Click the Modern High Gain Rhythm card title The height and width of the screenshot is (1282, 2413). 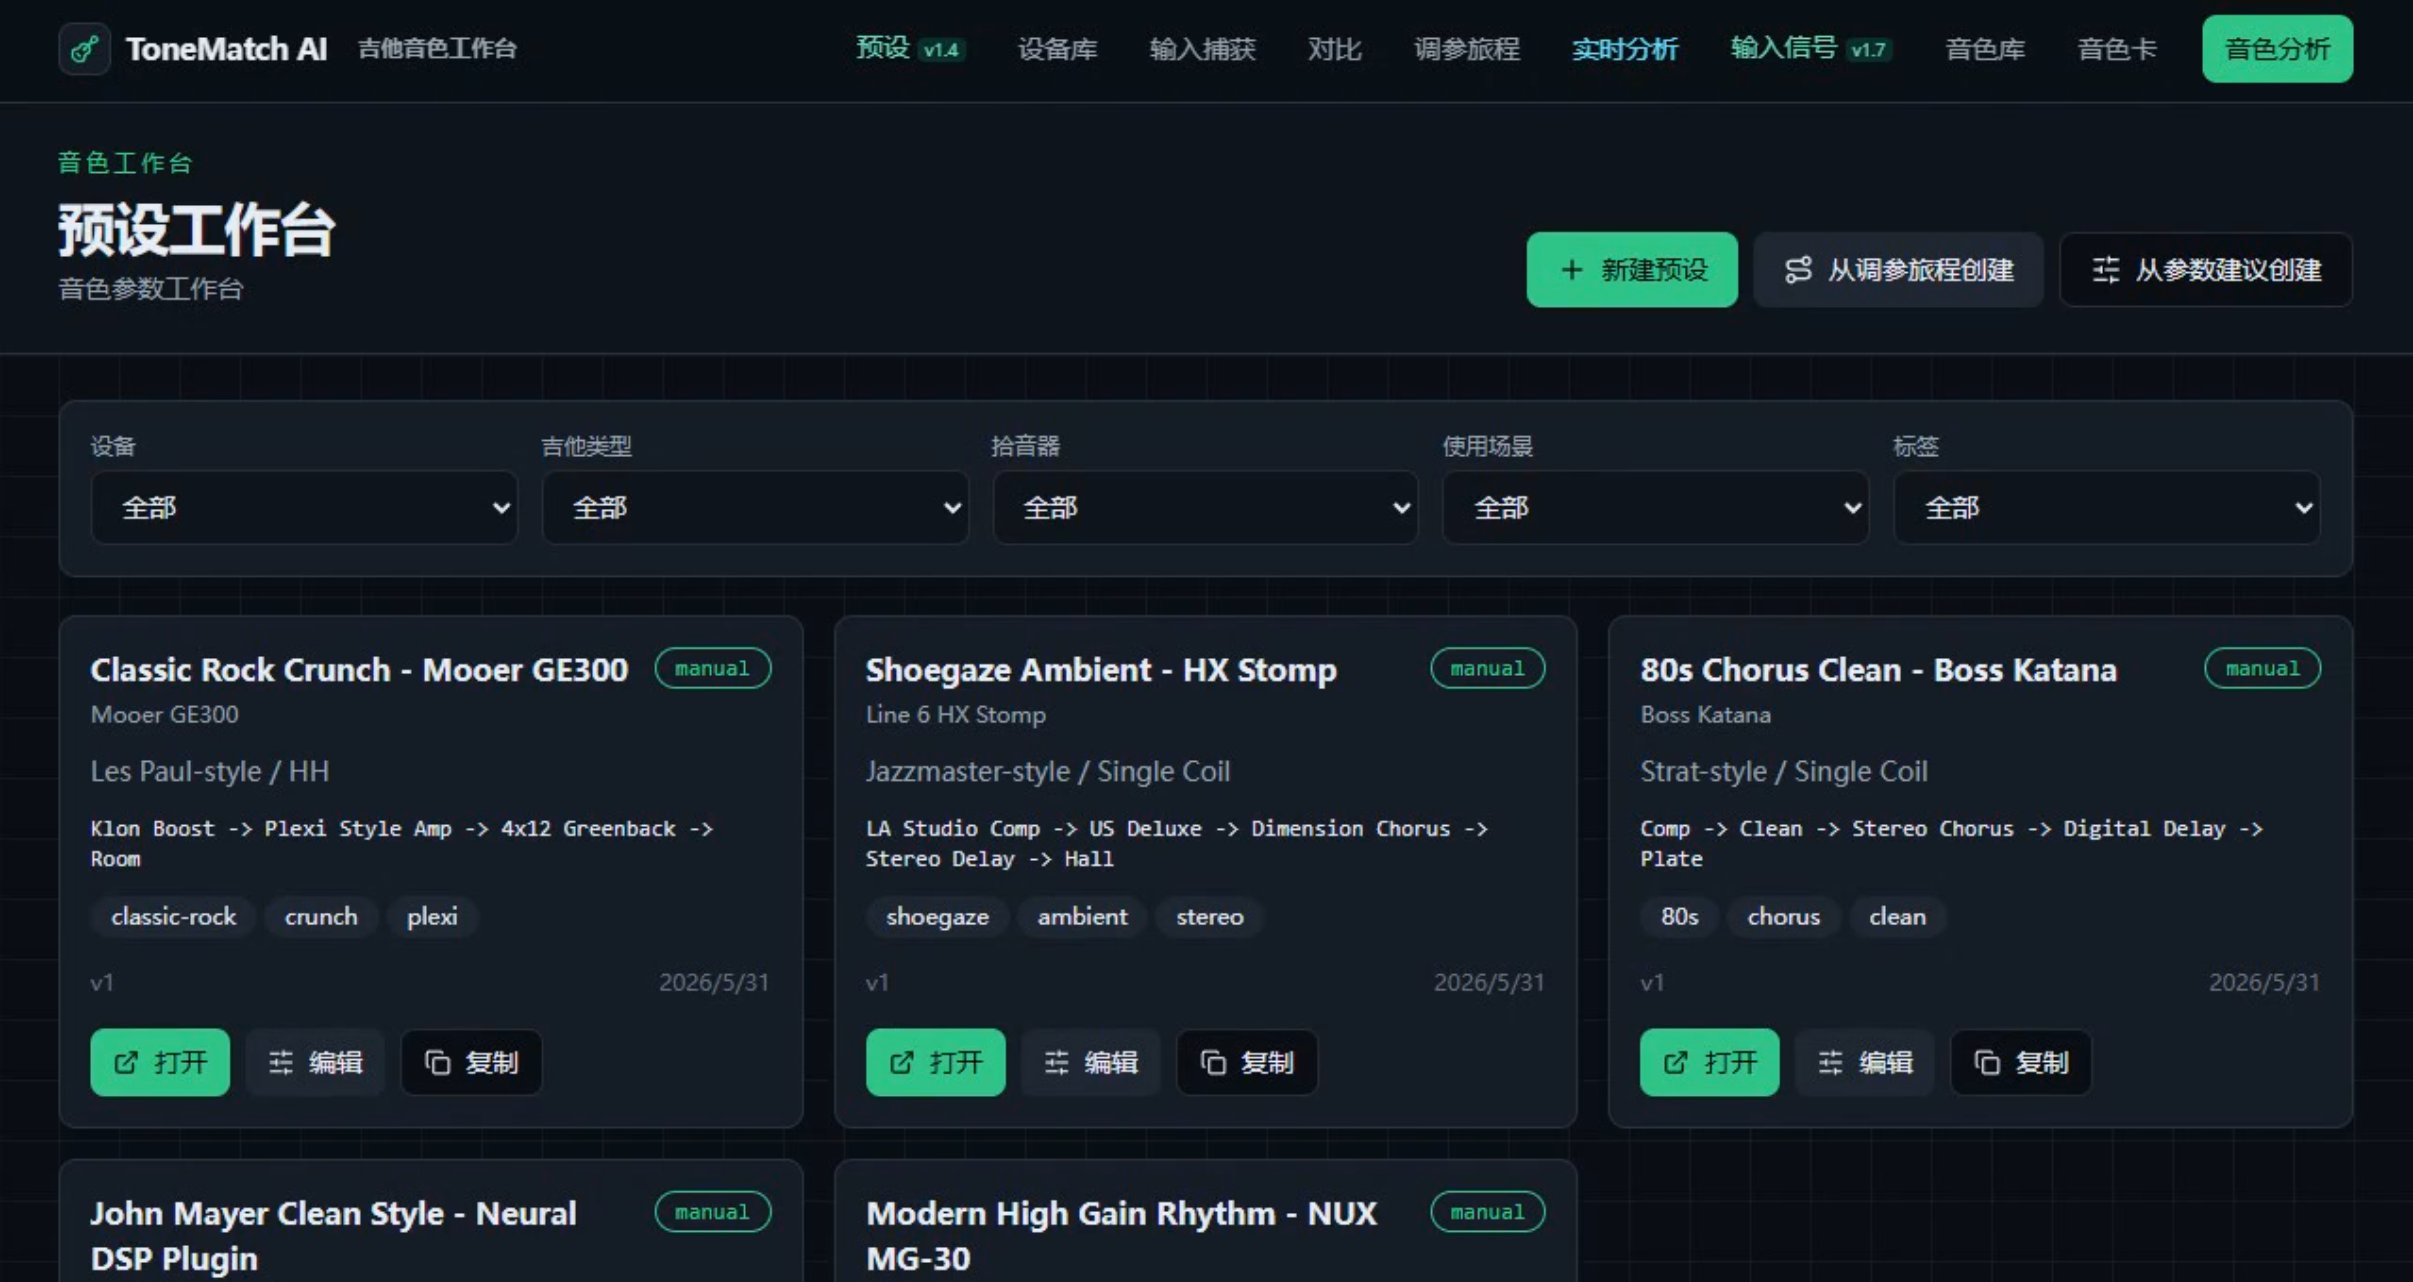1121,1235
